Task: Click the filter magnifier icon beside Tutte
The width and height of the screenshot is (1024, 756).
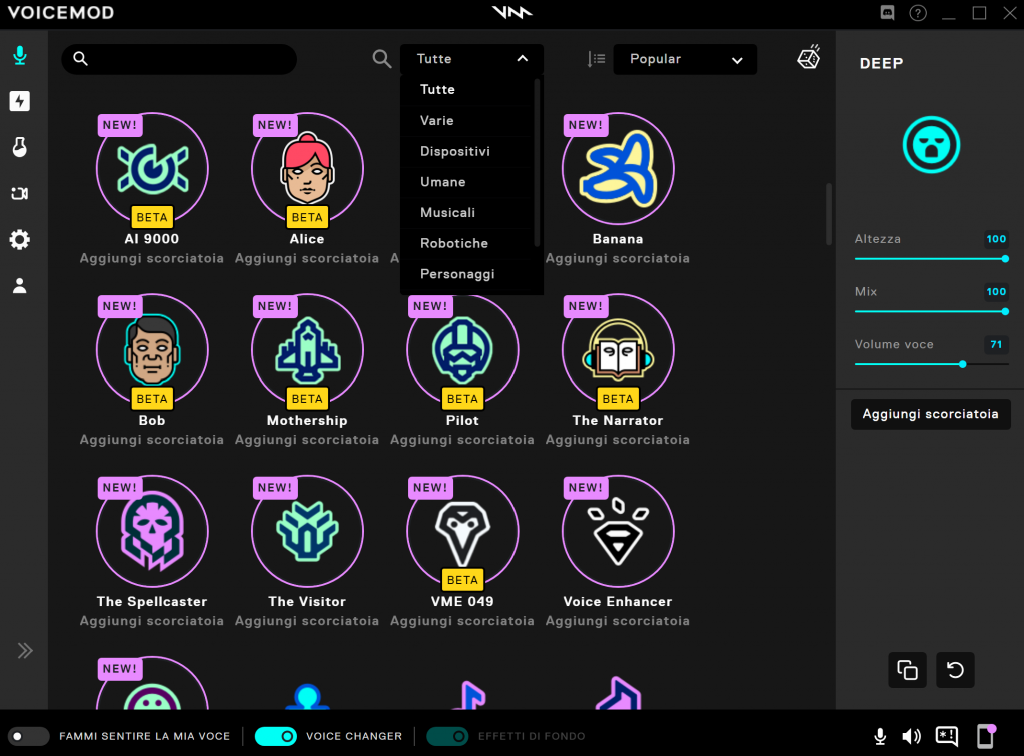Action: [x=381, y=59]
